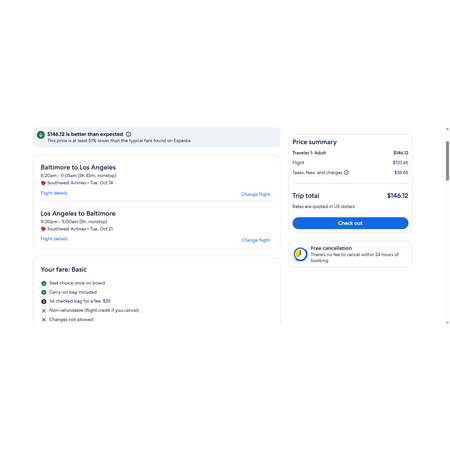Click X icon beside Changes not allowed

coord(44,320)
